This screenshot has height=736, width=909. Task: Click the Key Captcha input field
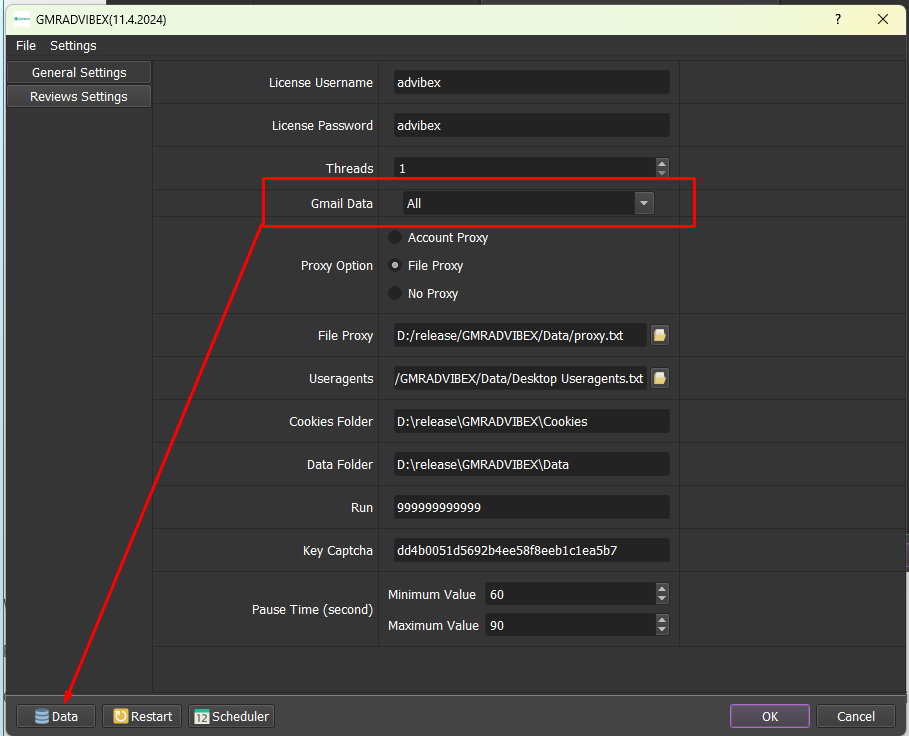pos(530,551)
